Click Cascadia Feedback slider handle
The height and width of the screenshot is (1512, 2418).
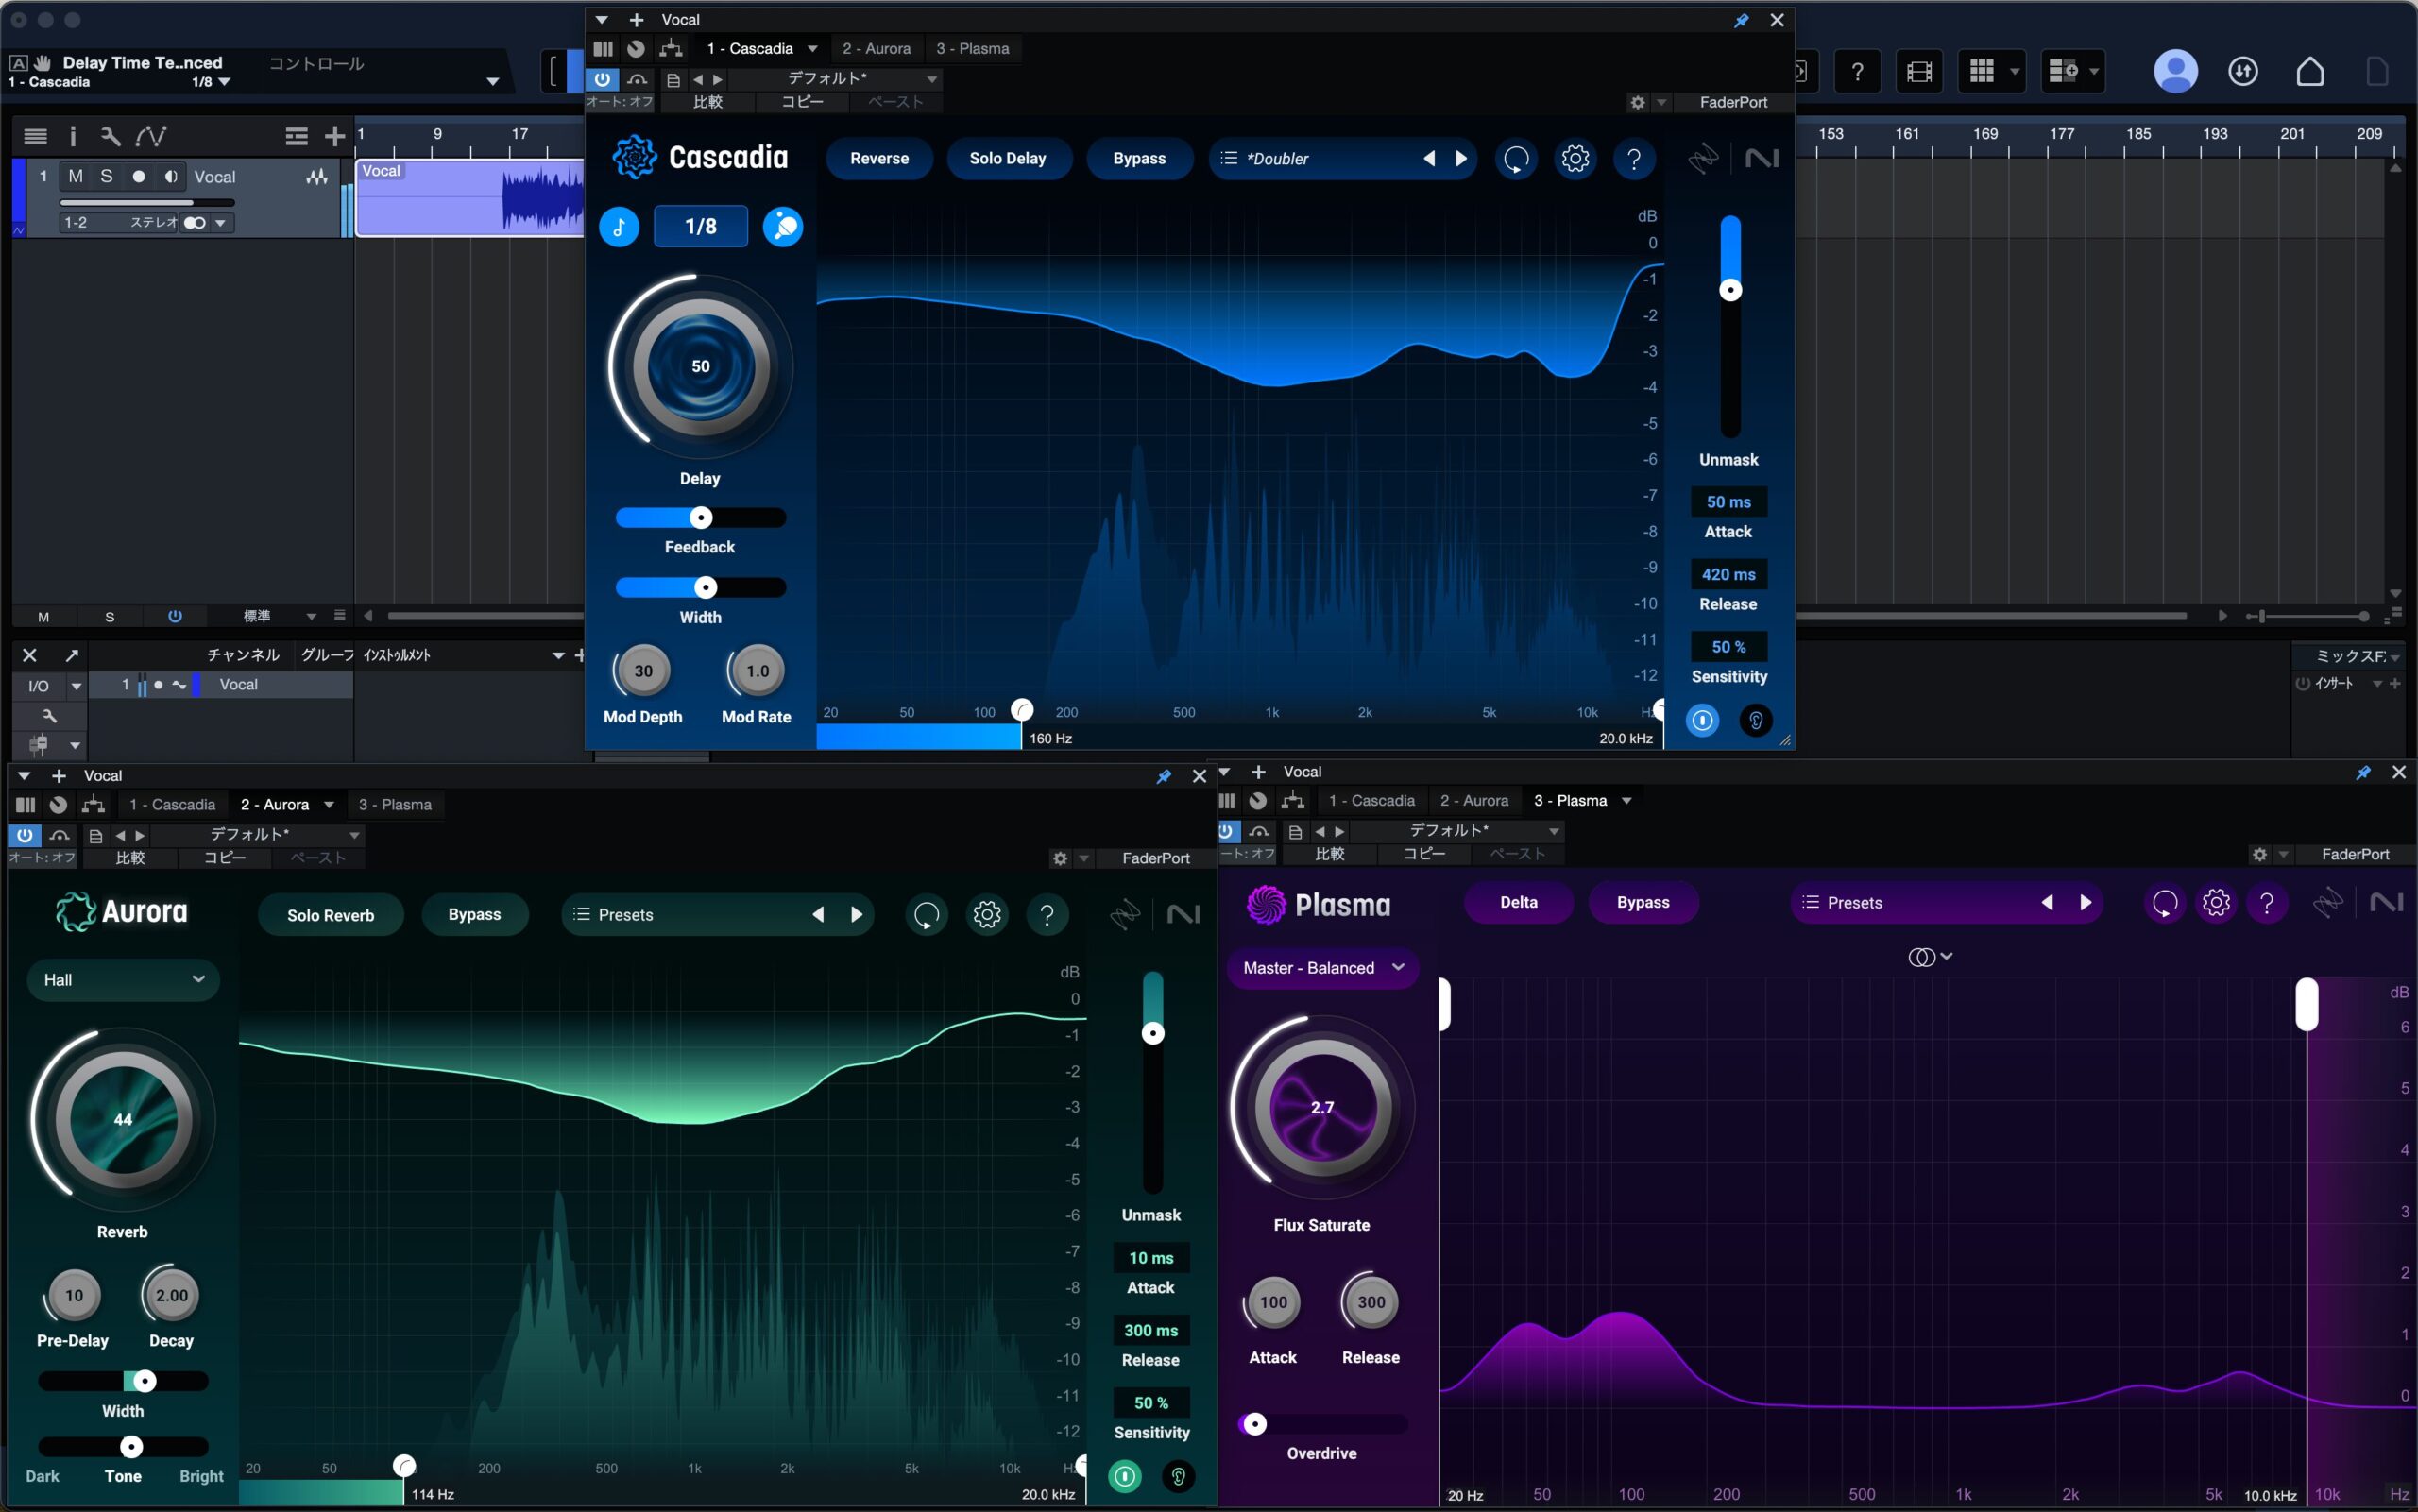coord(701,518)
